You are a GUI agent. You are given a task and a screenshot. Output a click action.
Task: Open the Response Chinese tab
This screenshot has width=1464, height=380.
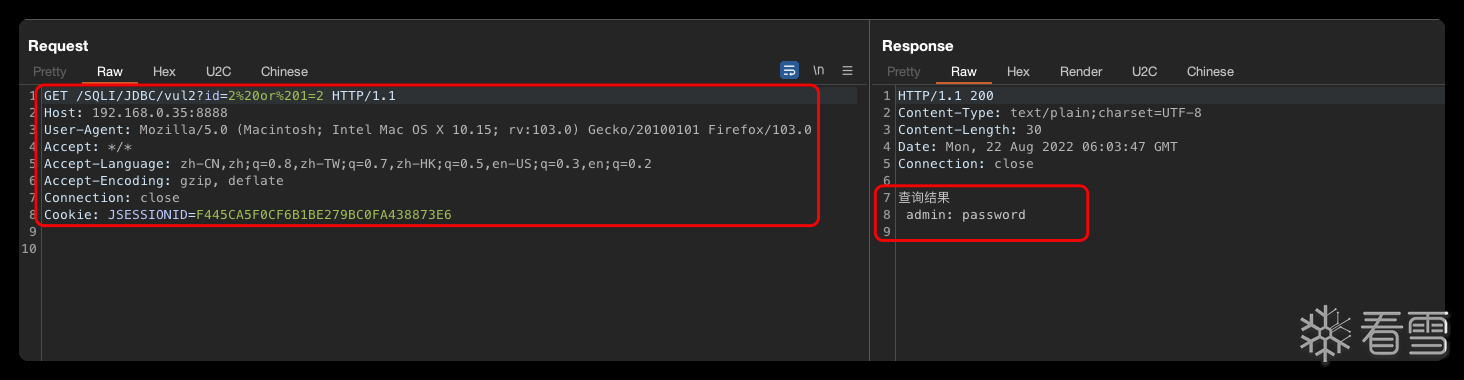tap(1210, 72)
